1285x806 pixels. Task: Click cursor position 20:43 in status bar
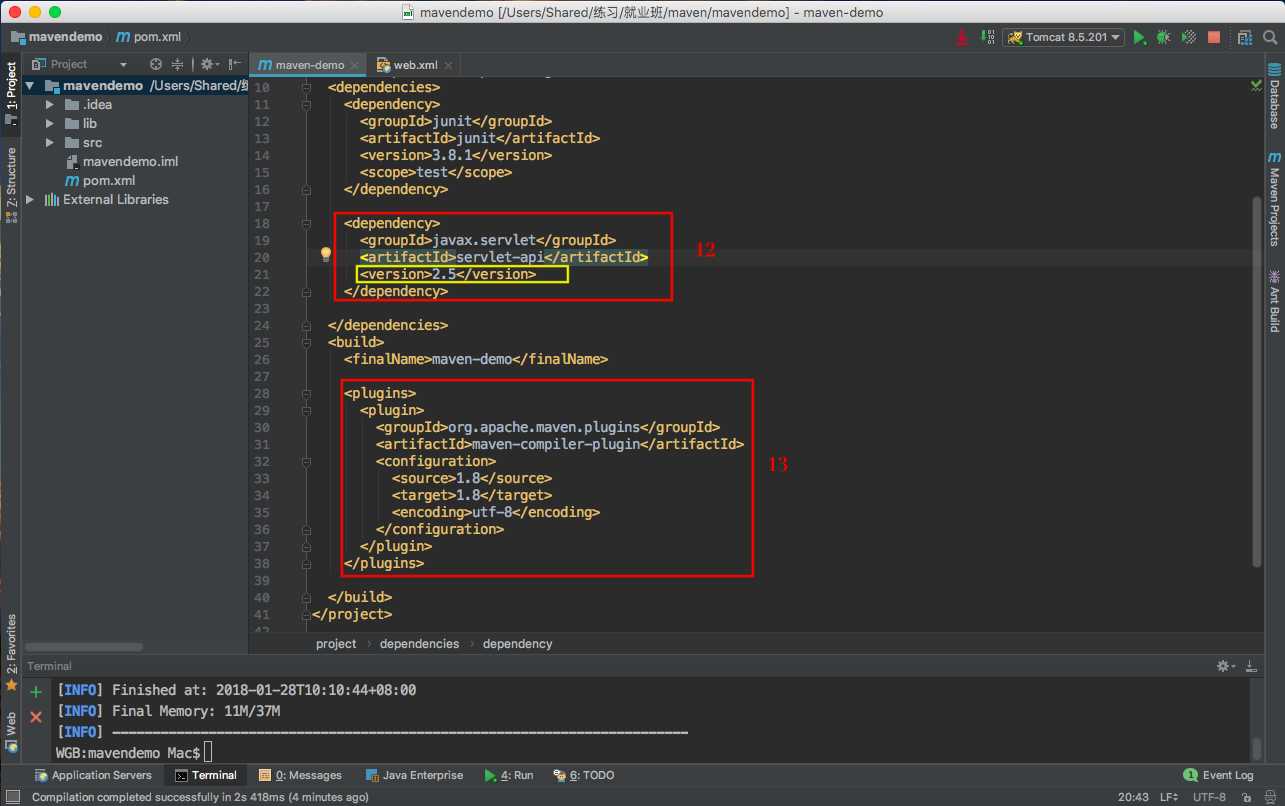click(x=1133, y=797)
